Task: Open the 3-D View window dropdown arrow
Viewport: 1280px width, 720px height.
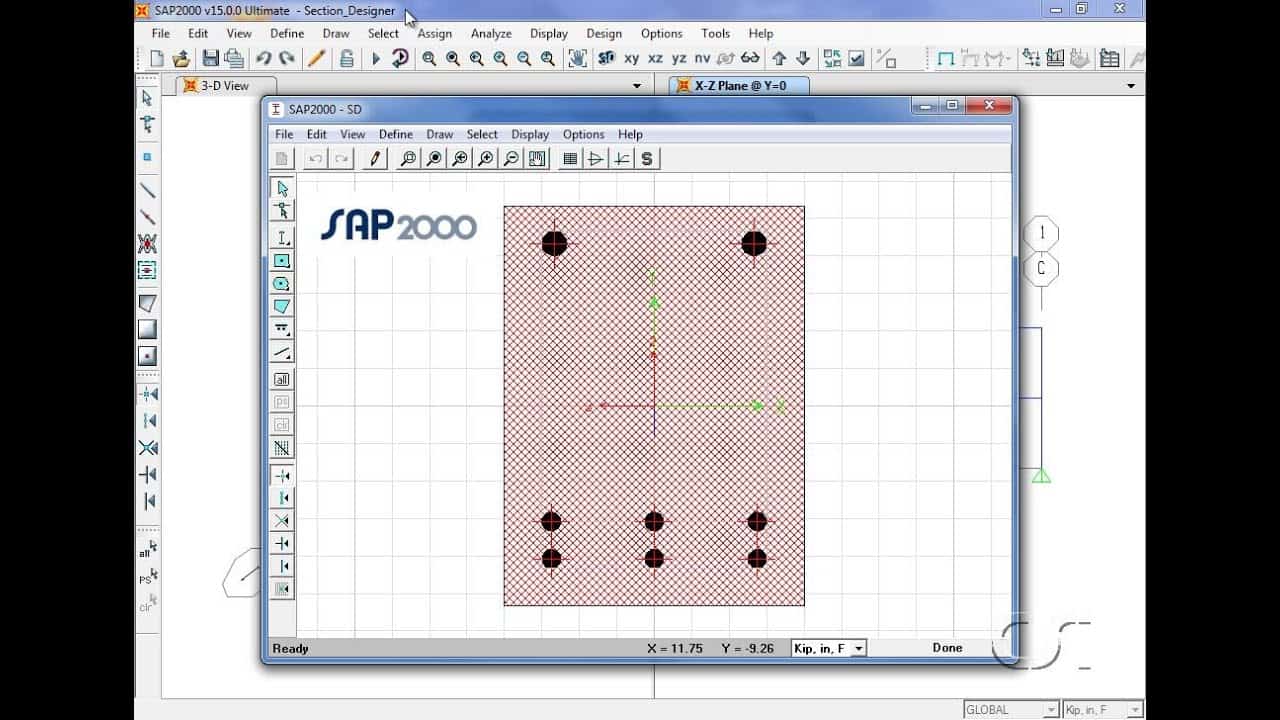Action: [x=637, y=86]
